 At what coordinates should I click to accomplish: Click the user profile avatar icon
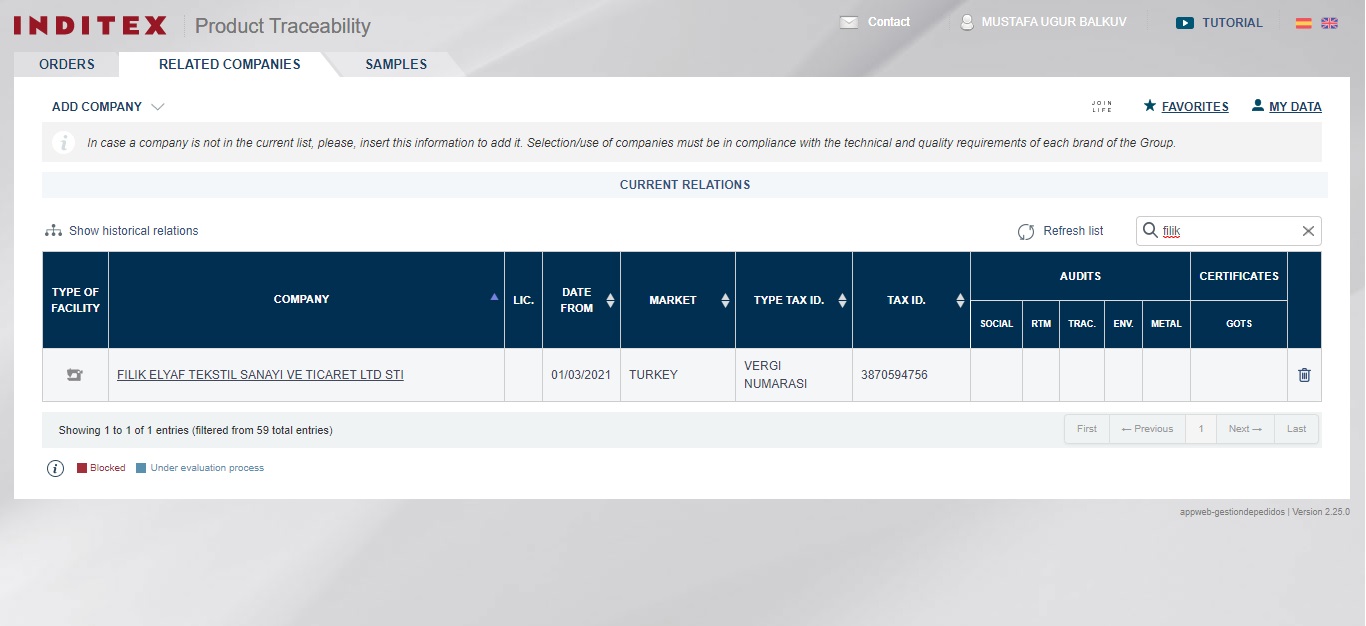pyautogui.click(x=967, y=22)
